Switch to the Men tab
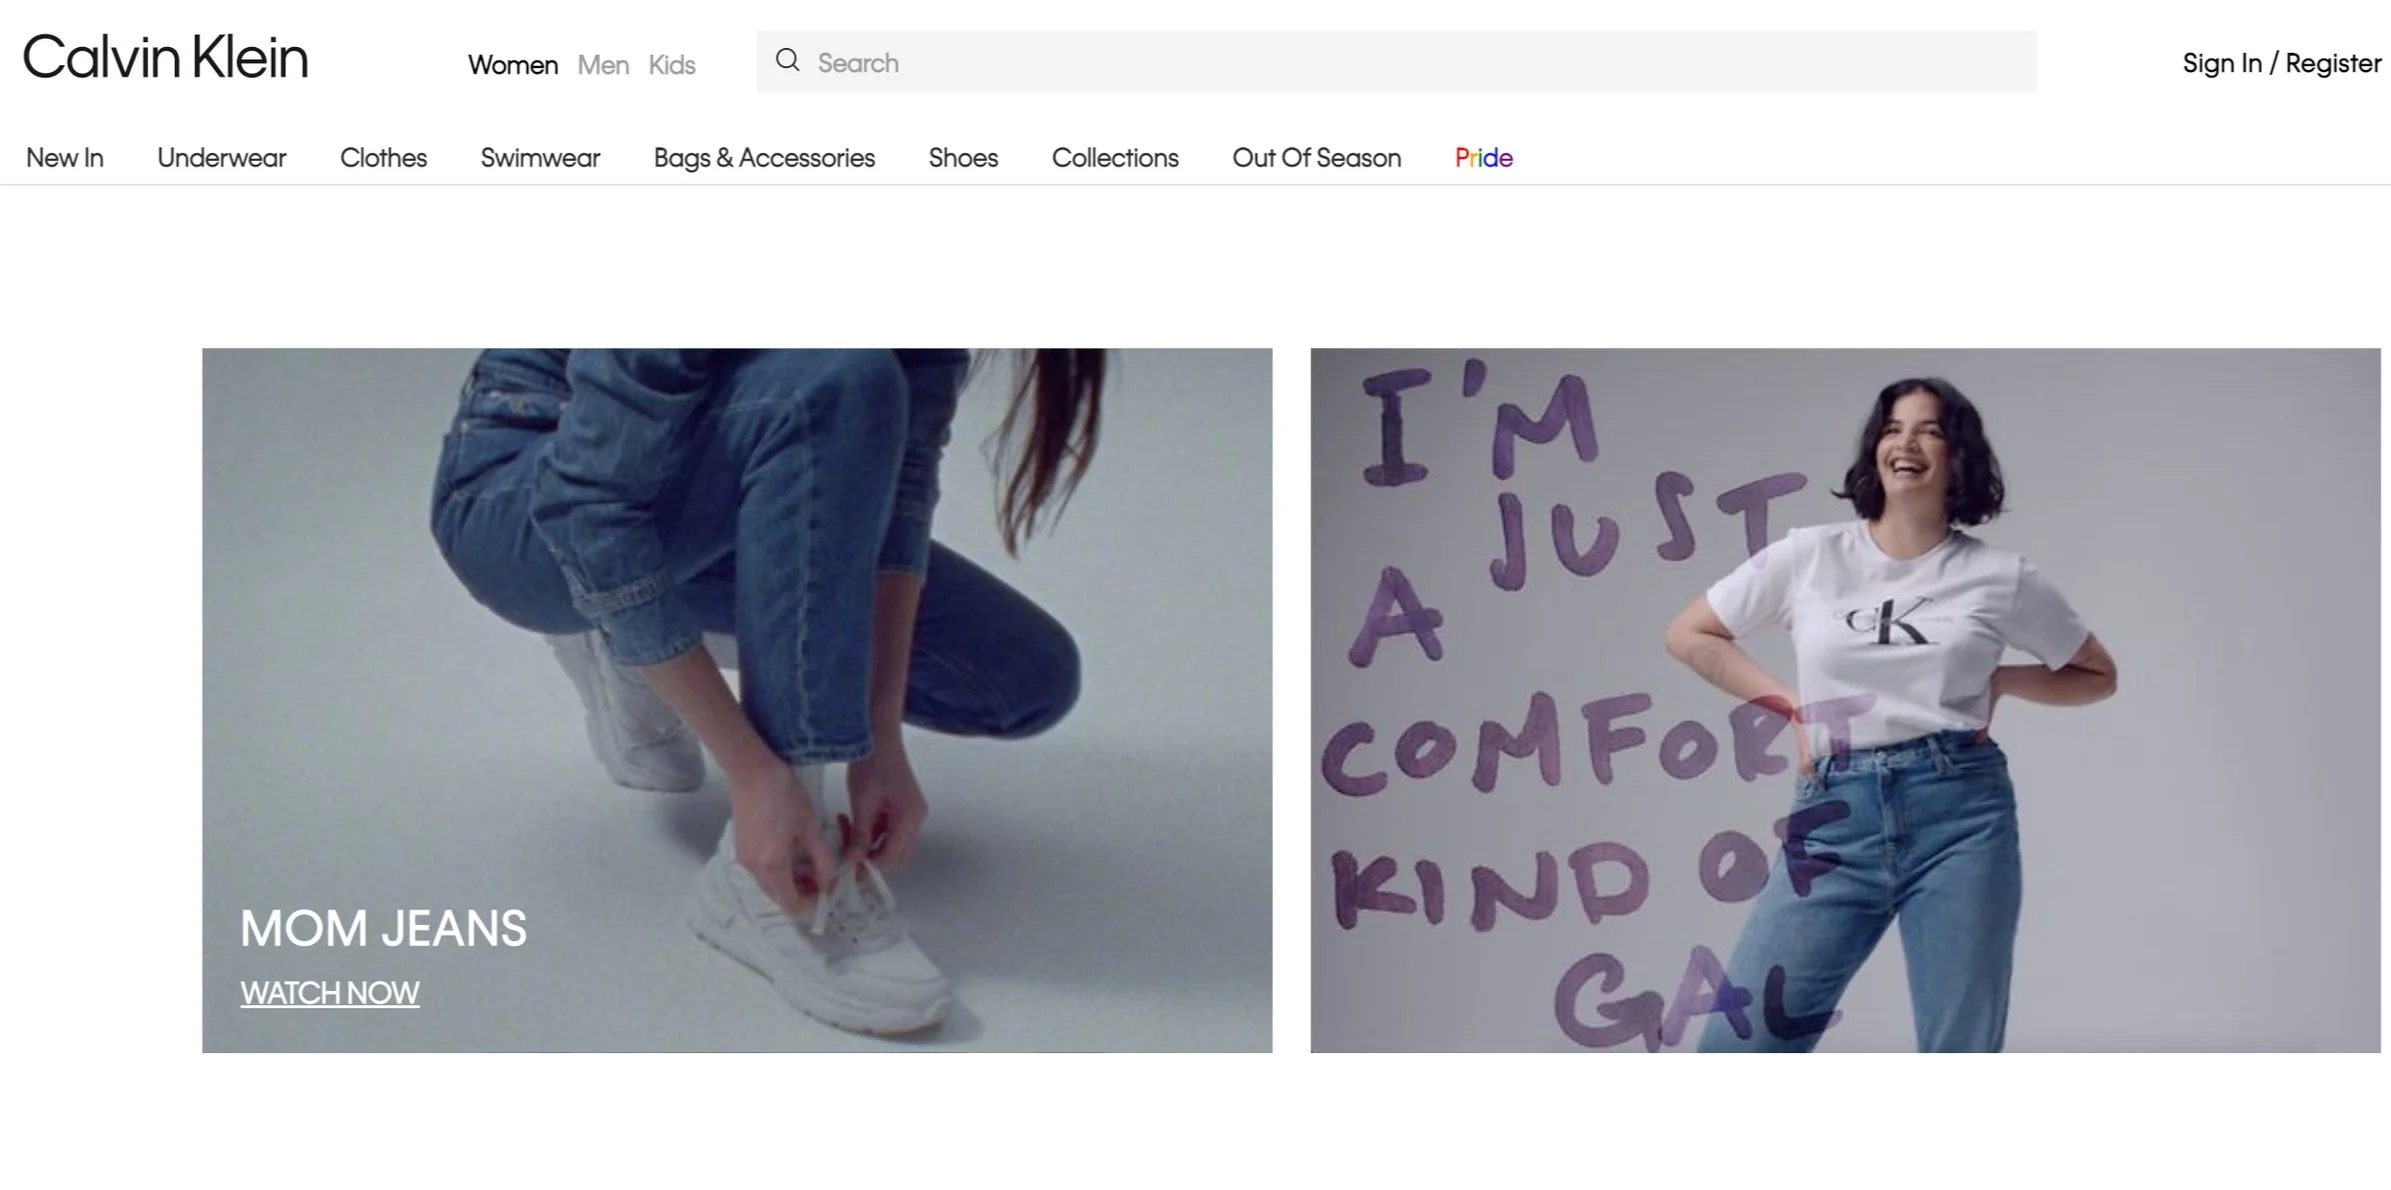Viewport: 2391px width, 1190px height. tap(603, 65)
